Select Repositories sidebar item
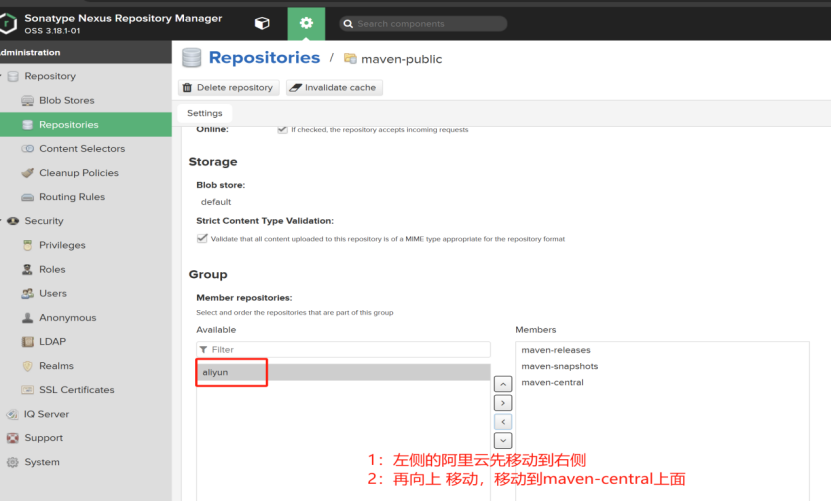Viewport: 831px width, 502px height. pyautogui.click(x=86, y=125)
